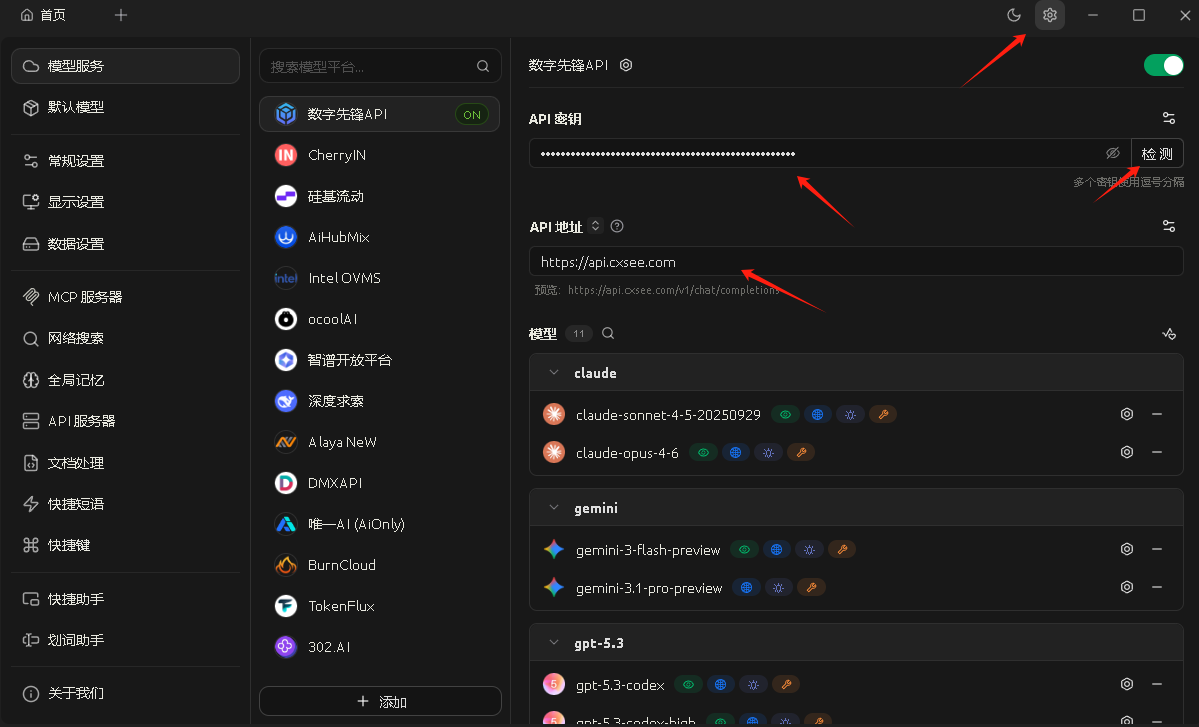
Task: Go to 默认模型 settings
Action: [x=76, y=107]
